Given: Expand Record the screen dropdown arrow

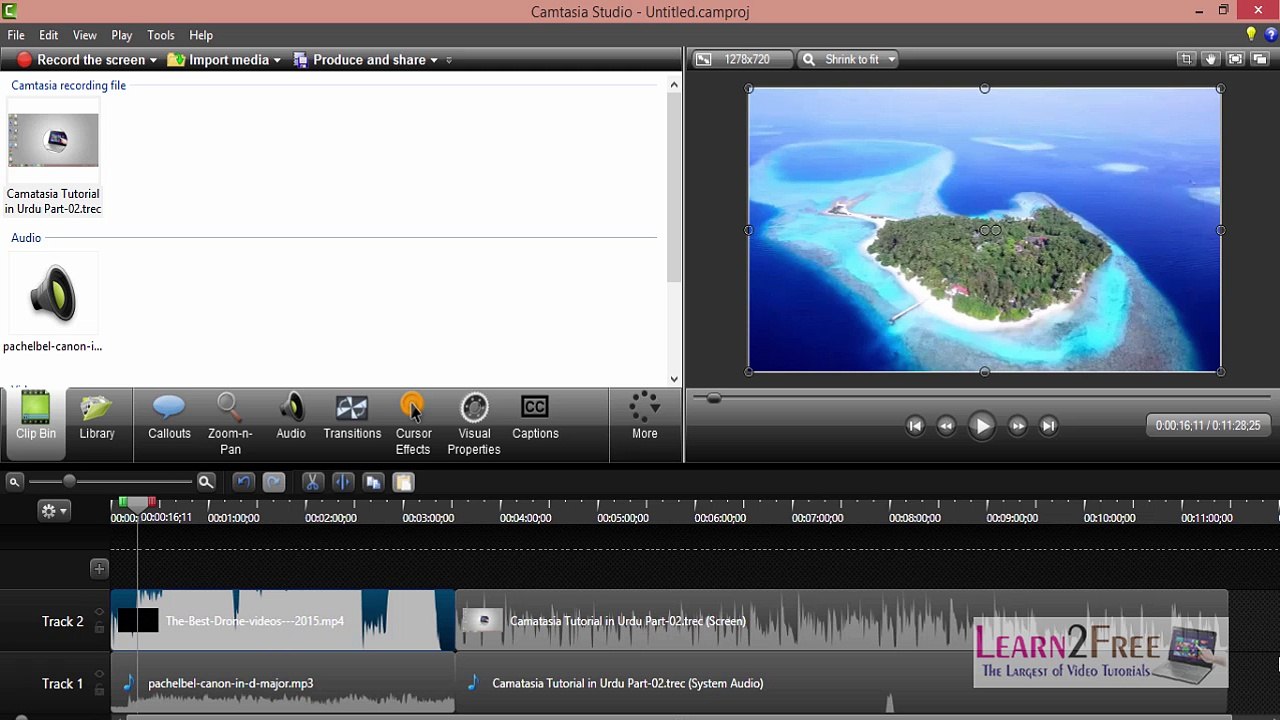Looking at the screenshot, I should pyautogui.click(x=153, y=60).
